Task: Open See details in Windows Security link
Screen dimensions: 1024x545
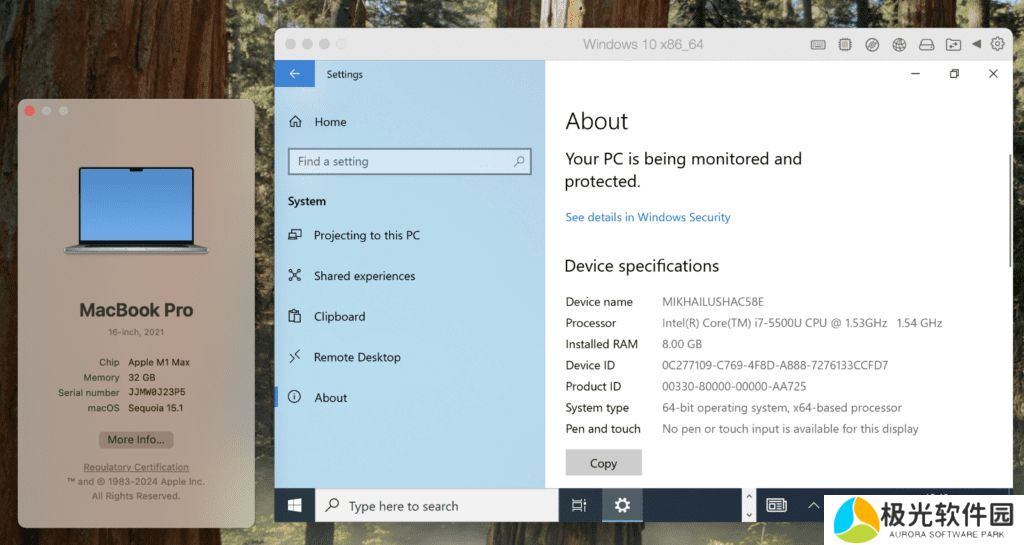Action: point(647,217)
